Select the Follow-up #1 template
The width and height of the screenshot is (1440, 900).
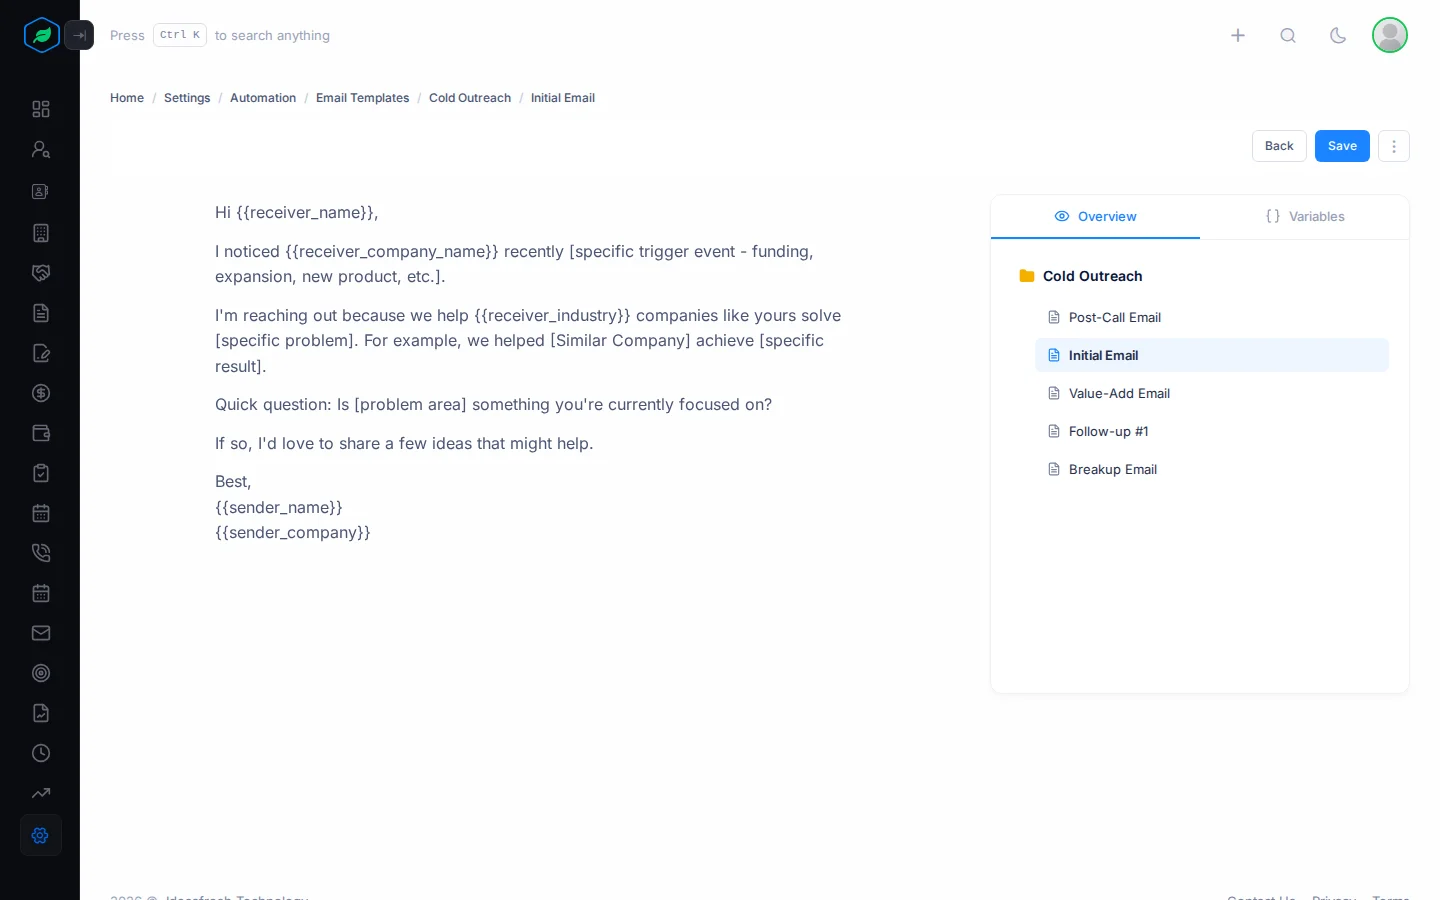pyautogui.click(x=1212, y=431)
